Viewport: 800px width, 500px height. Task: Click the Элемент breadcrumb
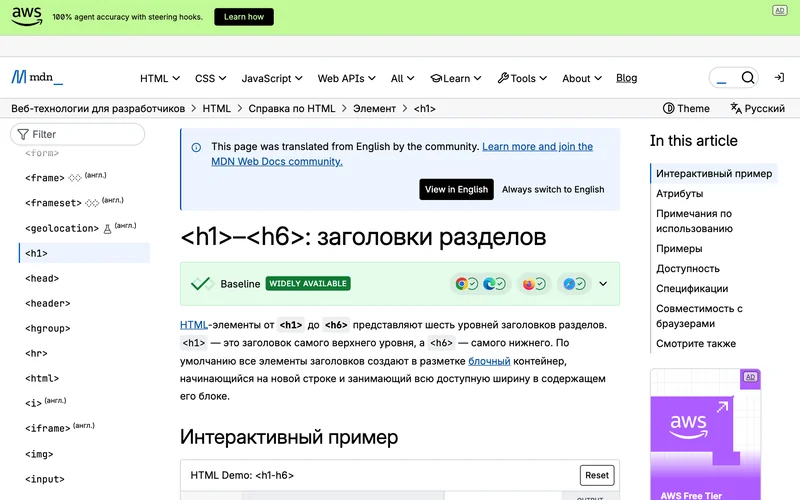(374, 109)
